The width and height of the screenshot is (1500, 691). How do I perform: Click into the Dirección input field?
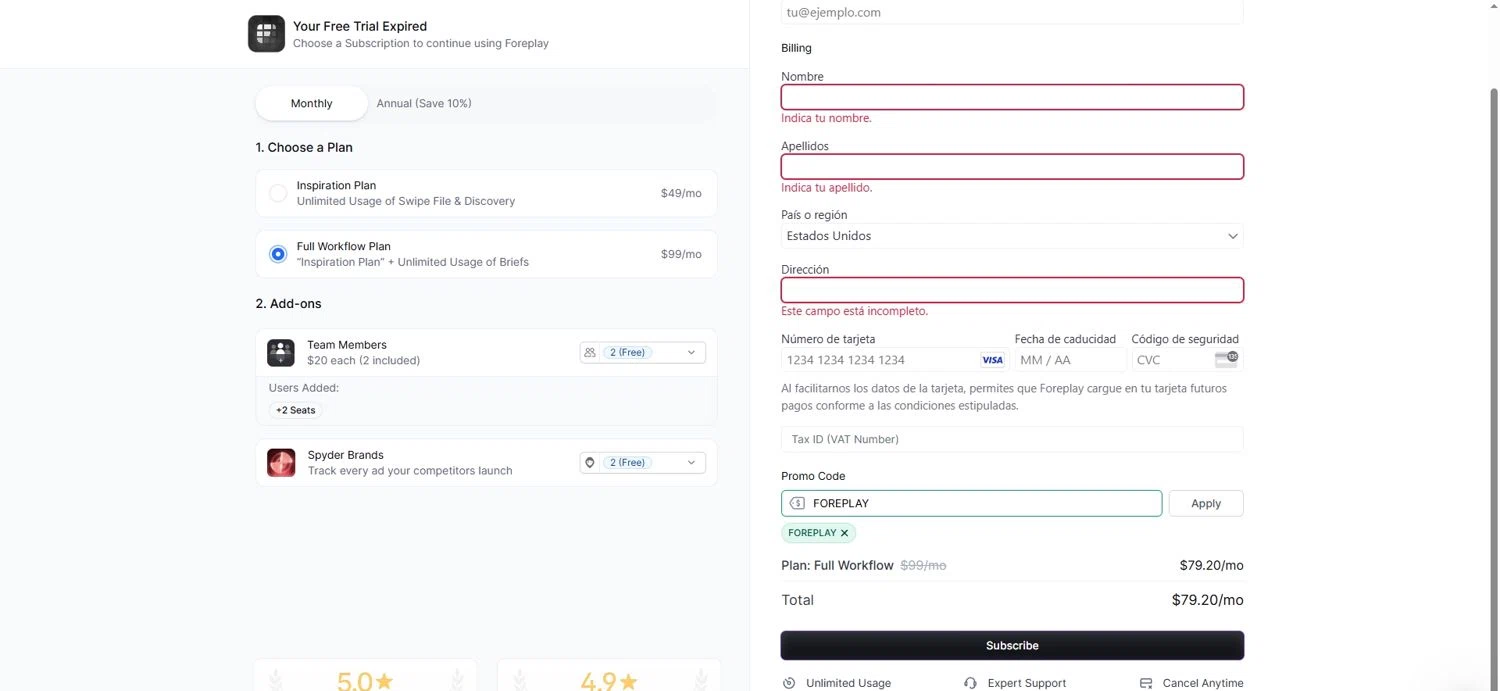1012,290
